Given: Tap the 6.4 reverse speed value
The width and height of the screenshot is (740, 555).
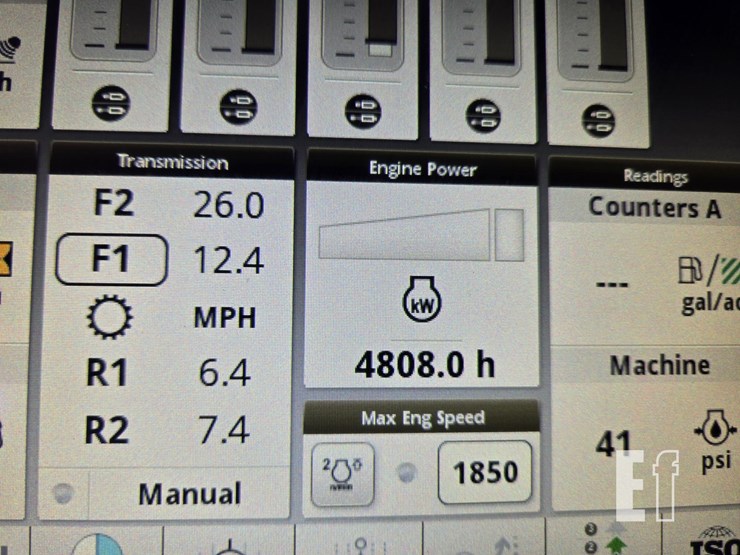Looking at the screenshot, I should coord(224,373).
